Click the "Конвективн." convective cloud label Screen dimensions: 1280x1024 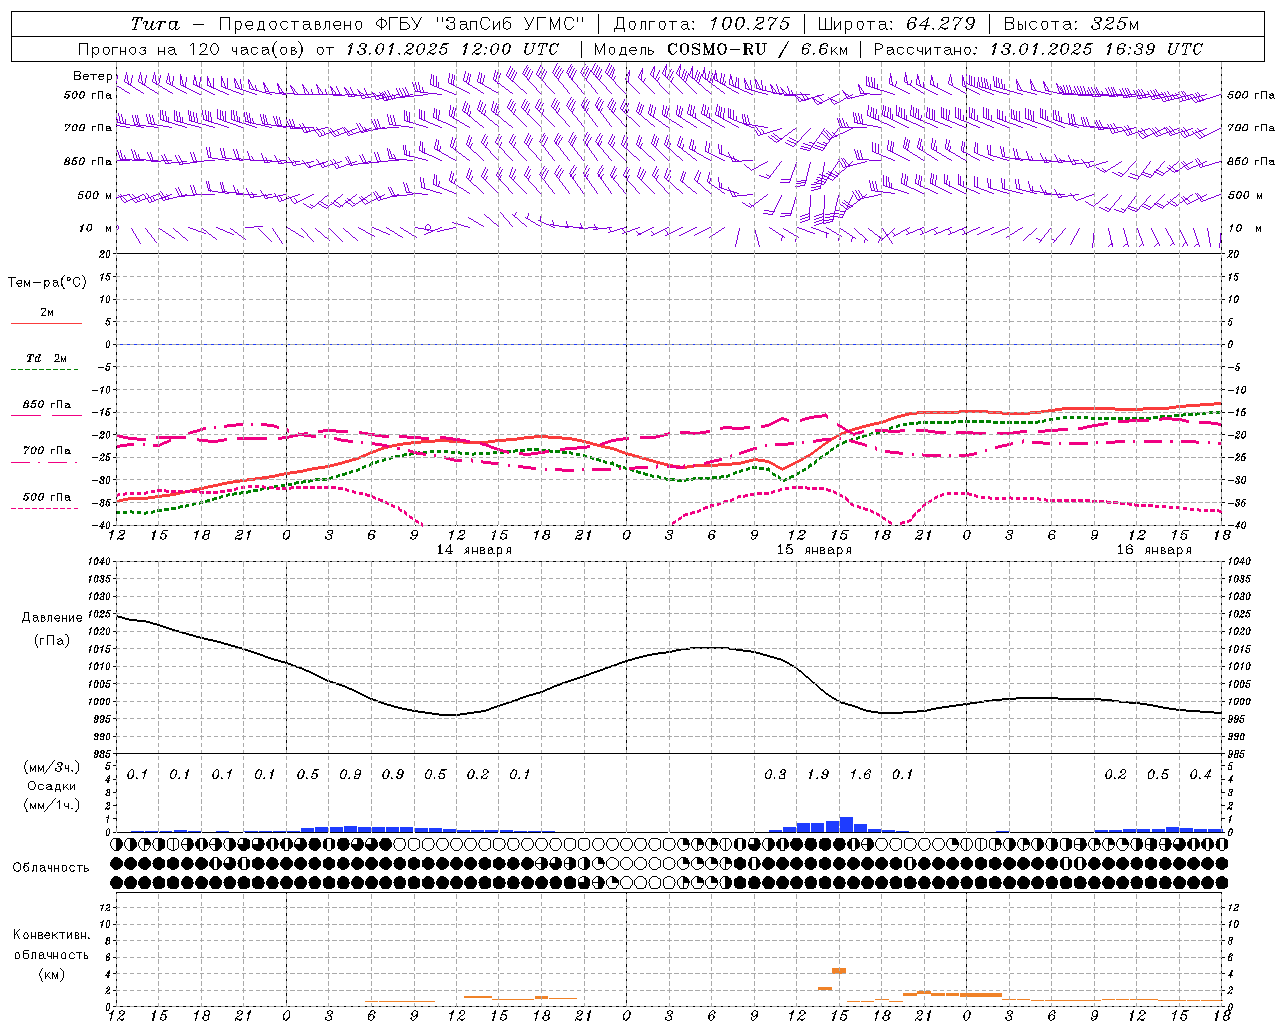tap(51, 935)
